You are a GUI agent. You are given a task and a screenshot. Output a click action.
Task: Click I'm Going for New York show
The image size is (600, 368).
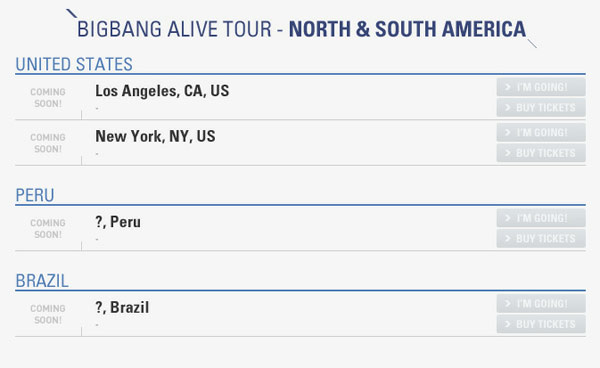541,132
